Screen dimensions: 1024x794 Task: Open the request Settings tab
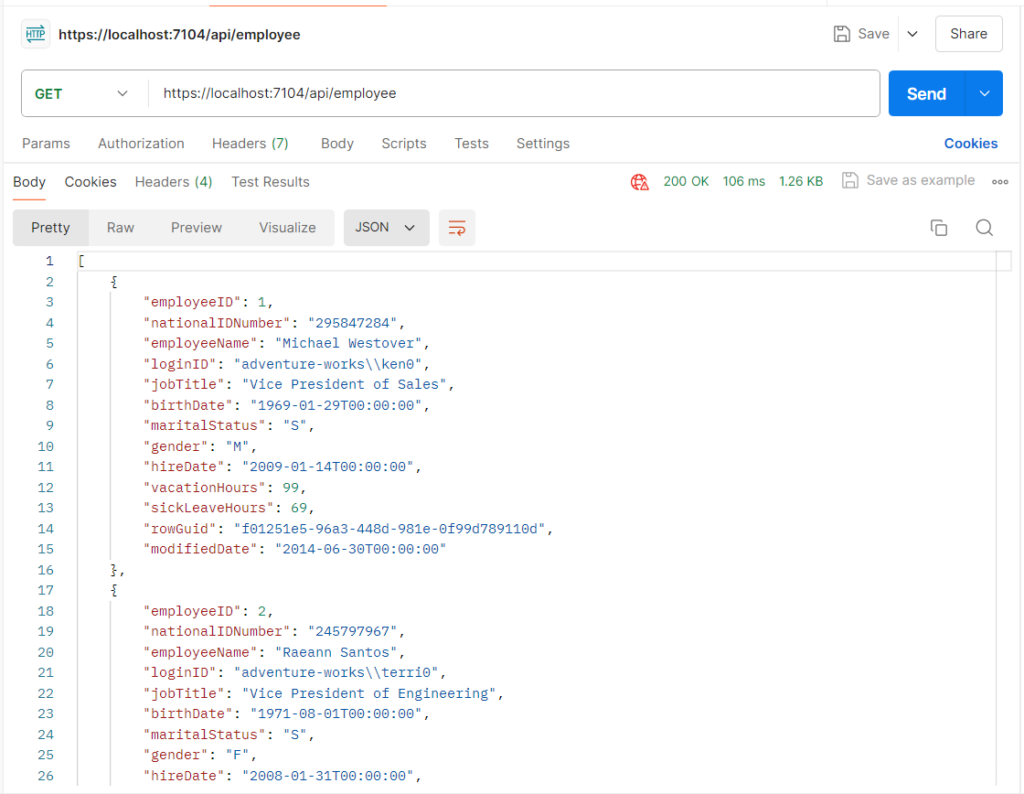(x=543, y=143)
